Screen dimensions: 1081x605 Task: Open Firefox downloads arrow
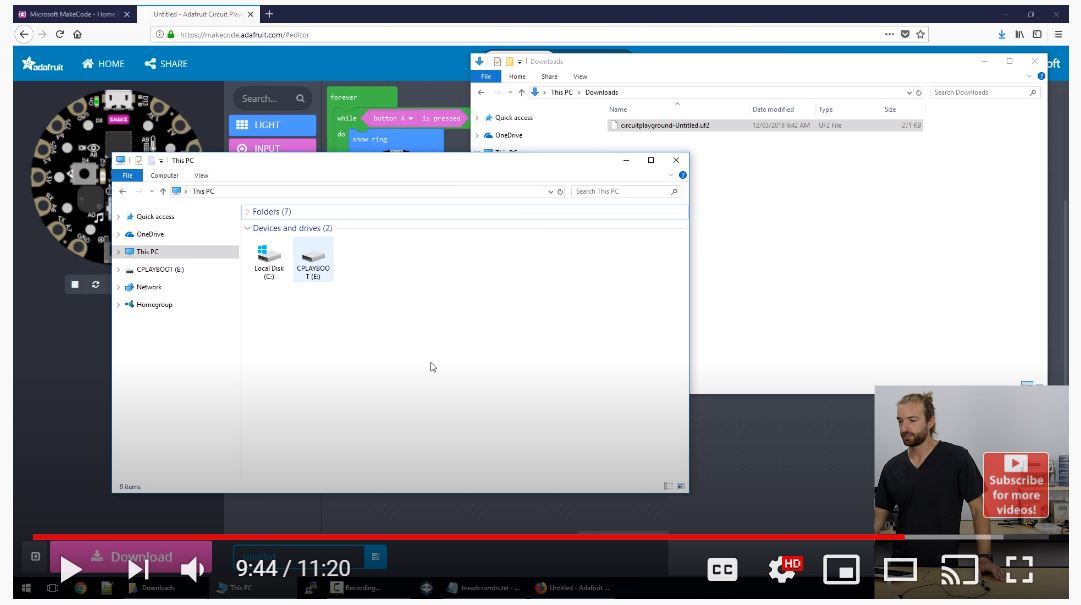[x=1002, y=34]
